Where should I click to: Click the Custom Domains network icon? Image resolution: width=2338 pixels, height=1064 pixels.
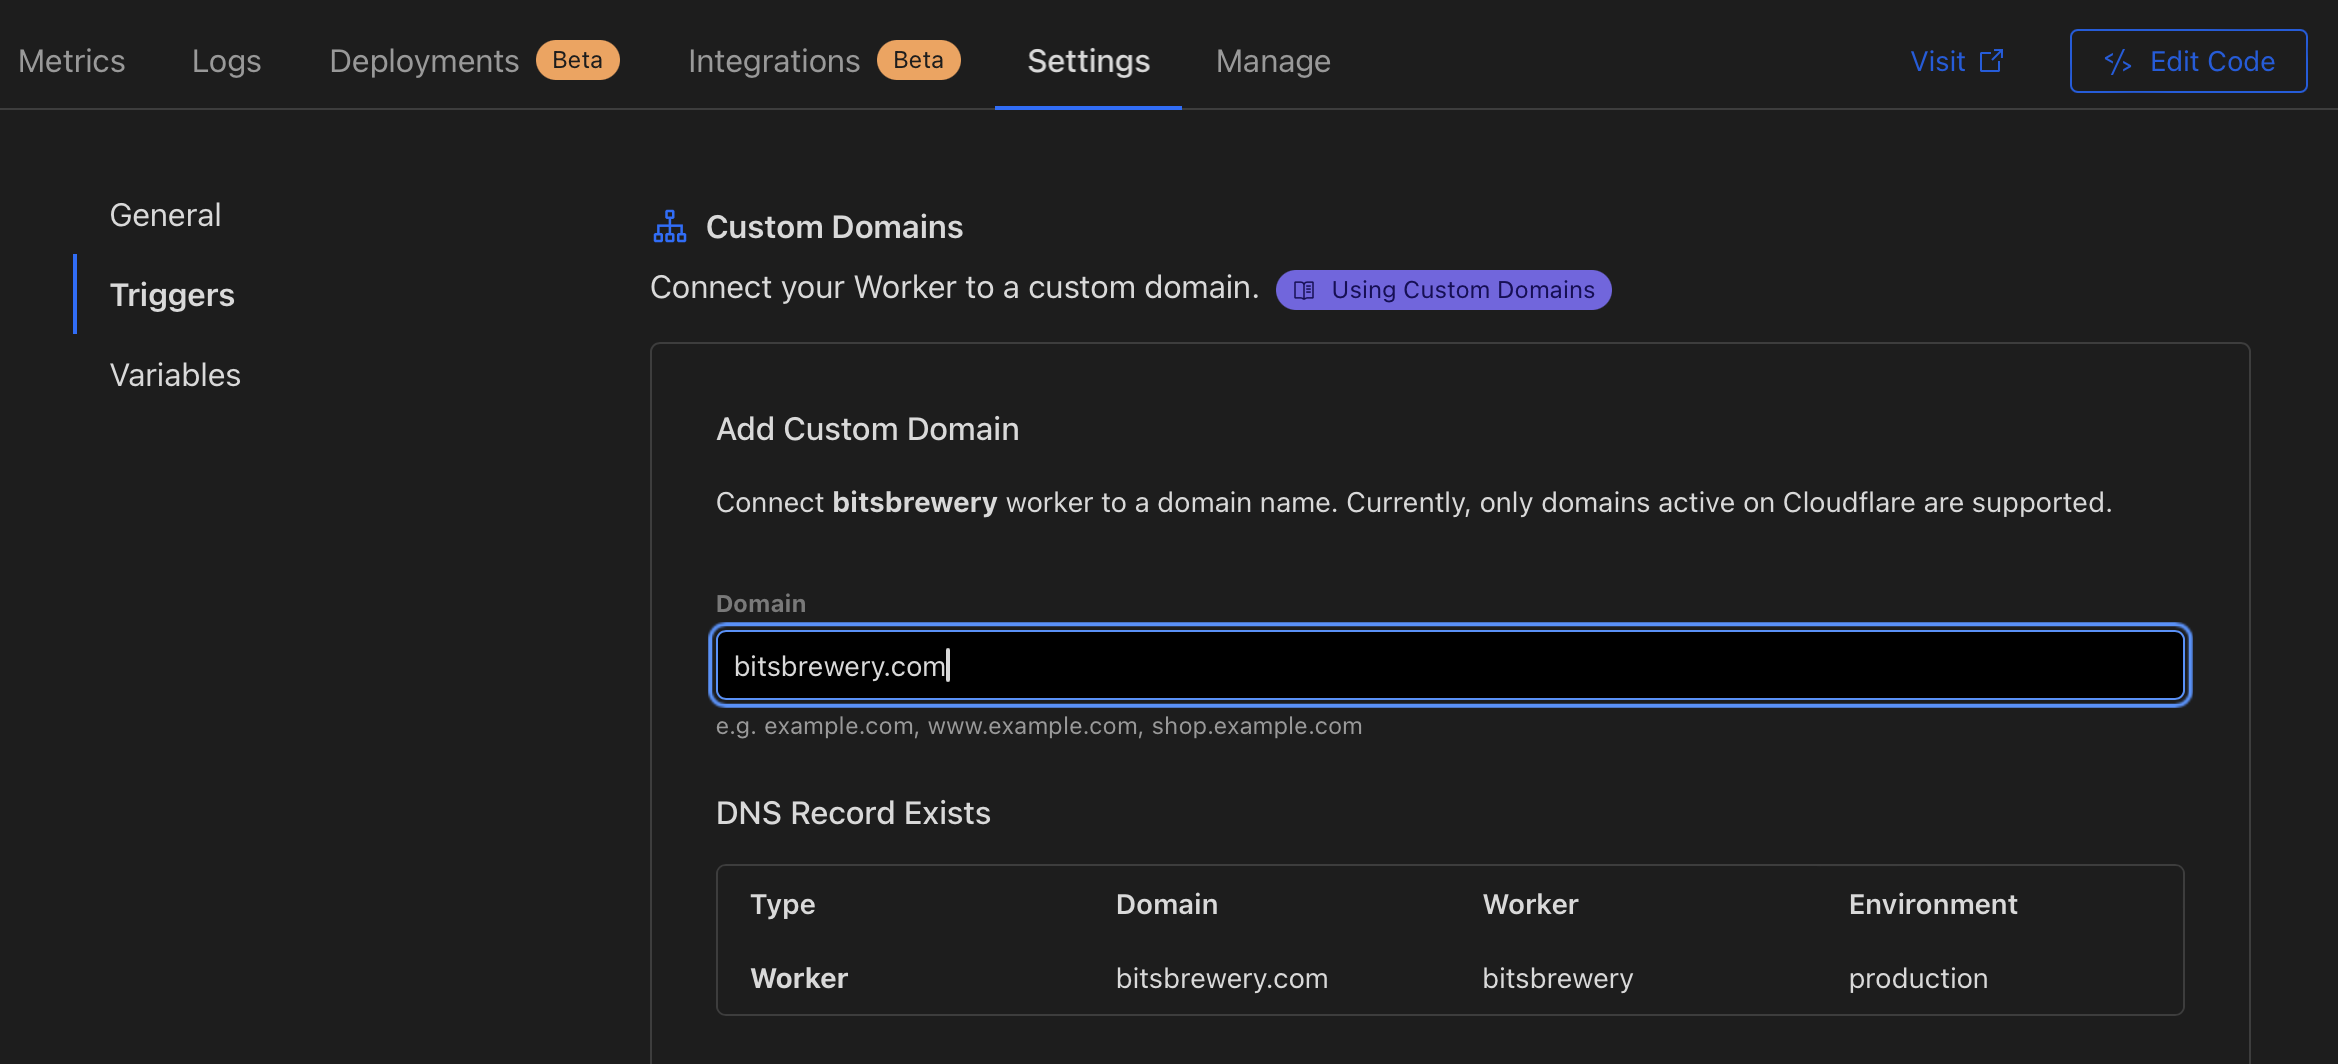click(669, 226)
